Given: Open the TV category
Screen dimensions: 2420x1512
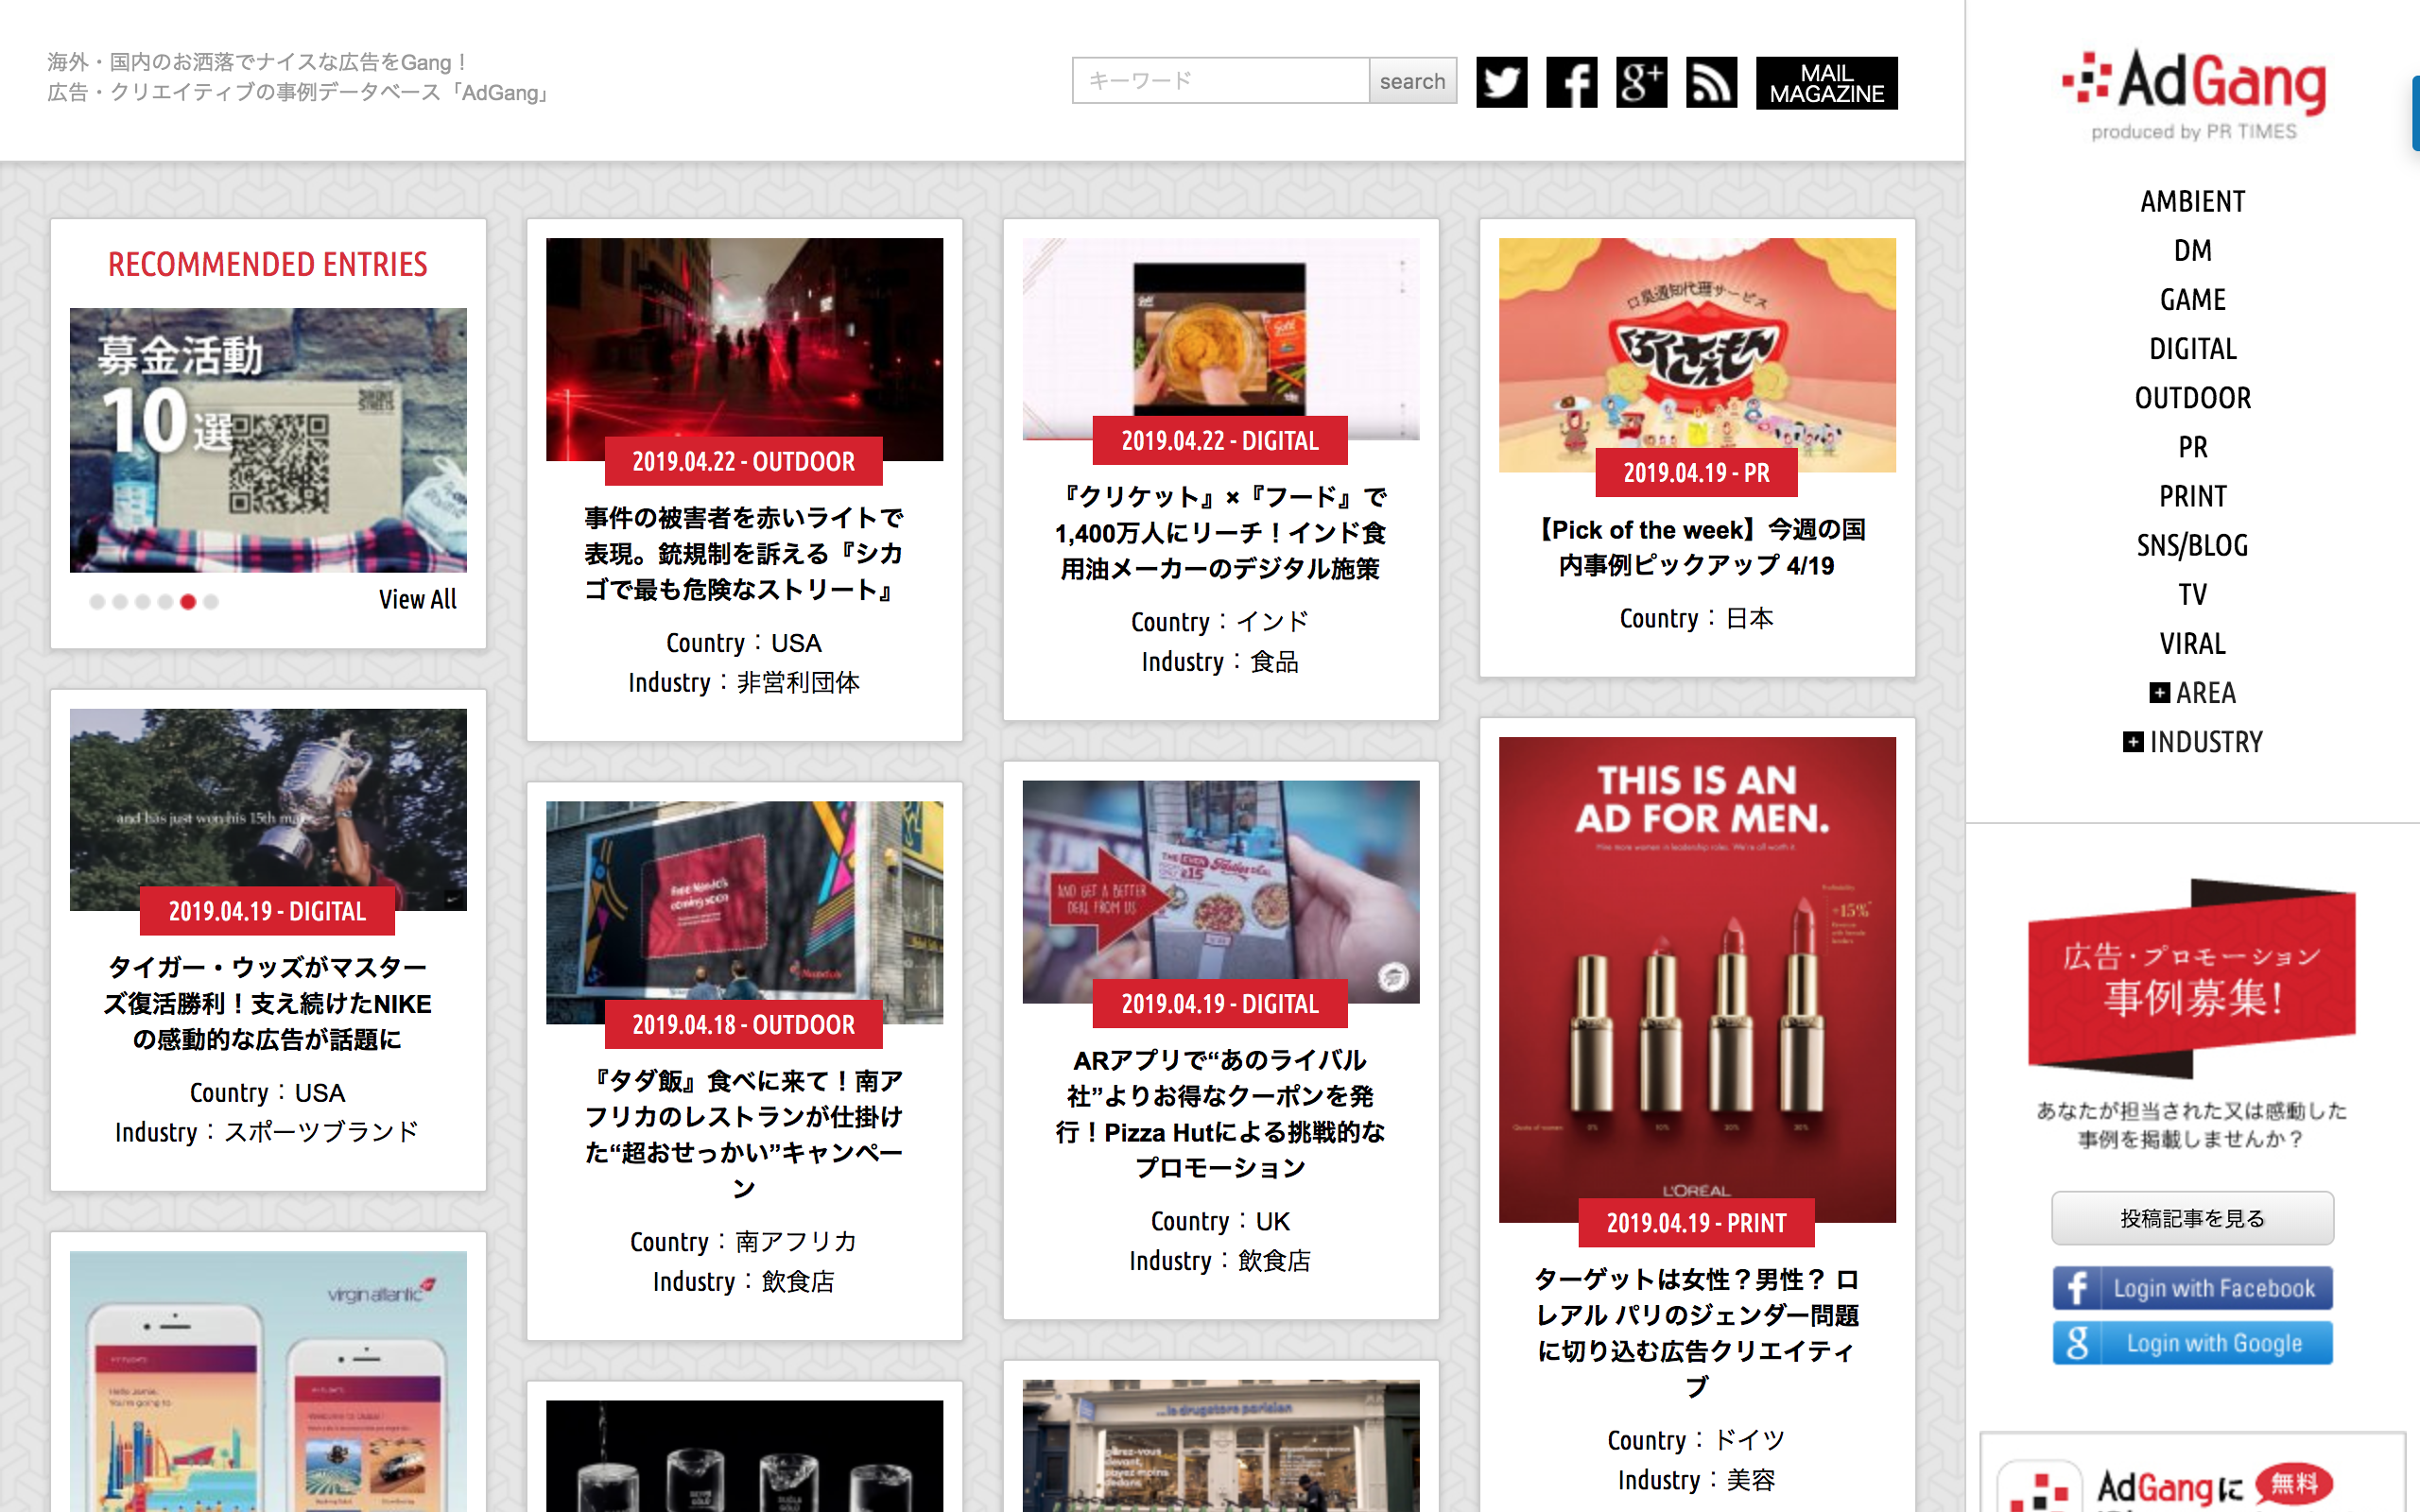Looking at the screenshot, I should (2192, 593).
